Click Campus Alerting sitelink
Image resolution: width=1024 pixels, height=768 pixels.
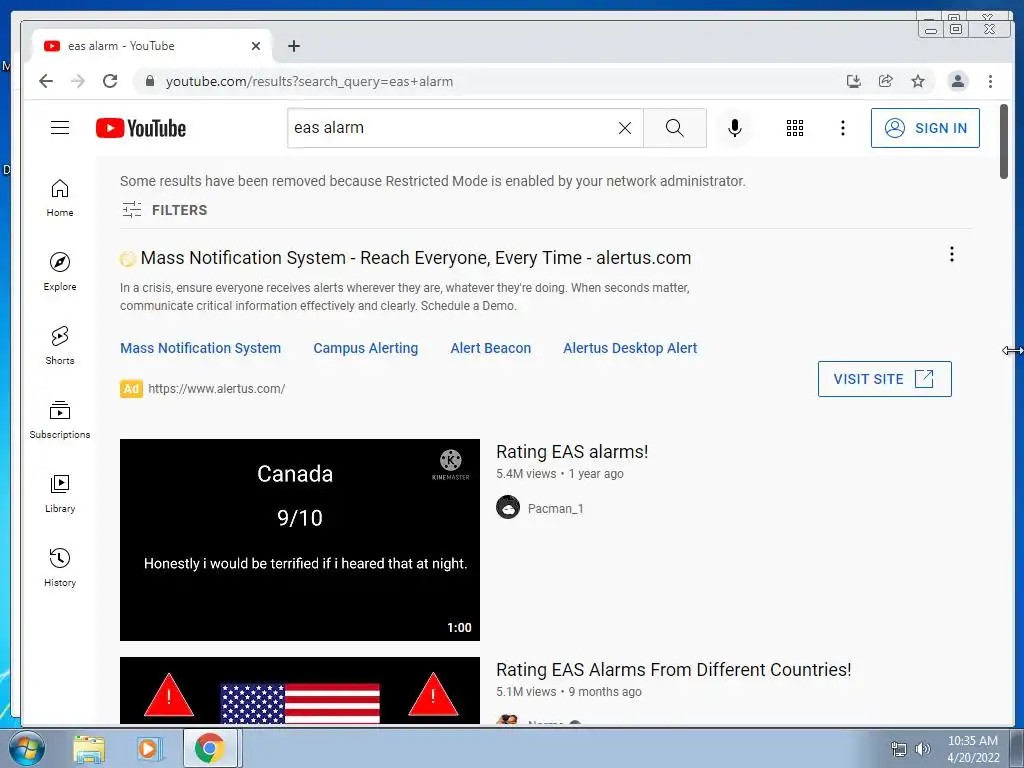click(365, 348)
